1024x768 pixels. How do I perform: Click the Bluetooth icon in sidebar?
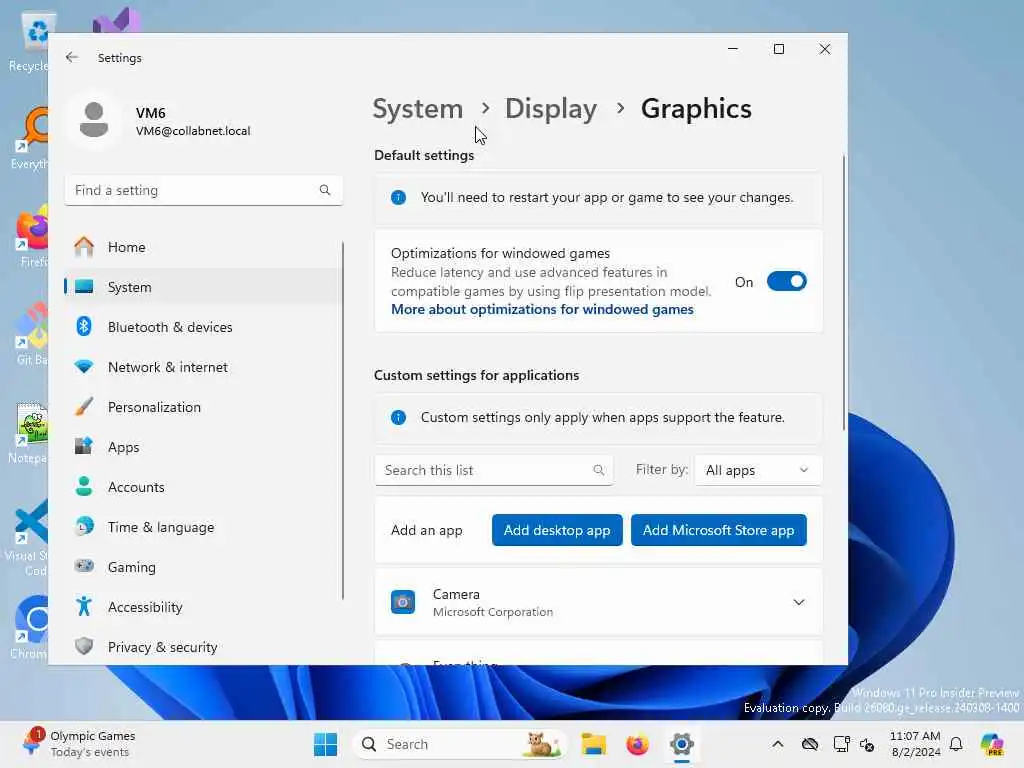coord(84,327)
